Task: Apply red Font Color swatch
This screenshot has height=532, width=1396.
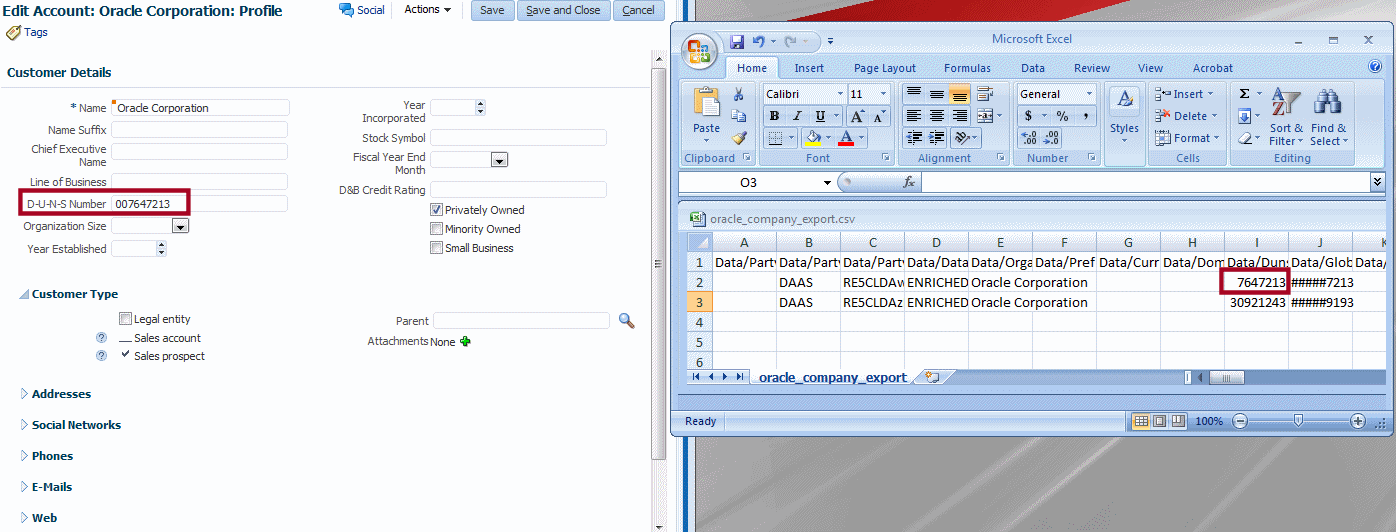Action: (x=846, y=138)
